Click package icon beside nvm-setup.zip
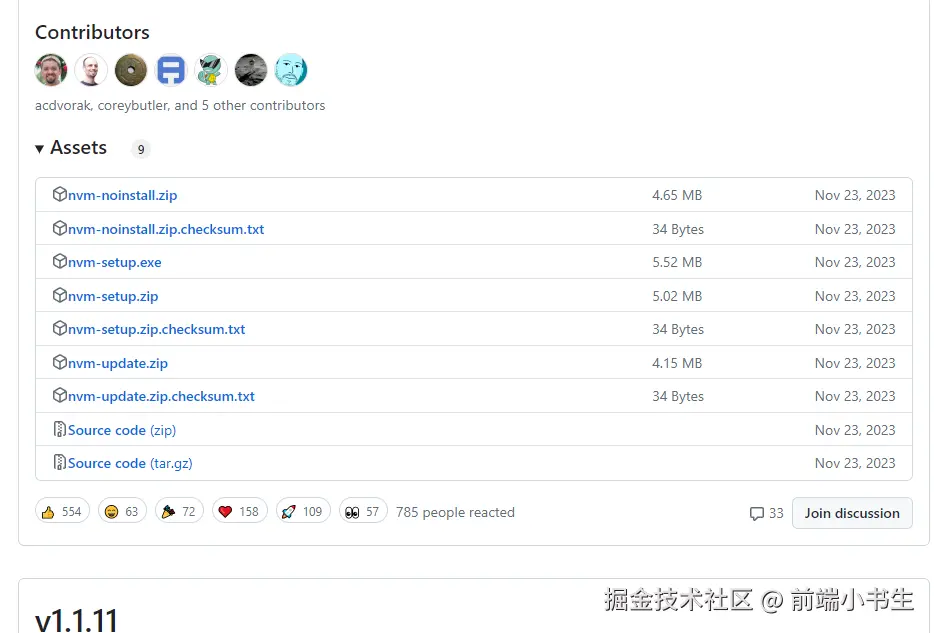 [x=60, y=295]
